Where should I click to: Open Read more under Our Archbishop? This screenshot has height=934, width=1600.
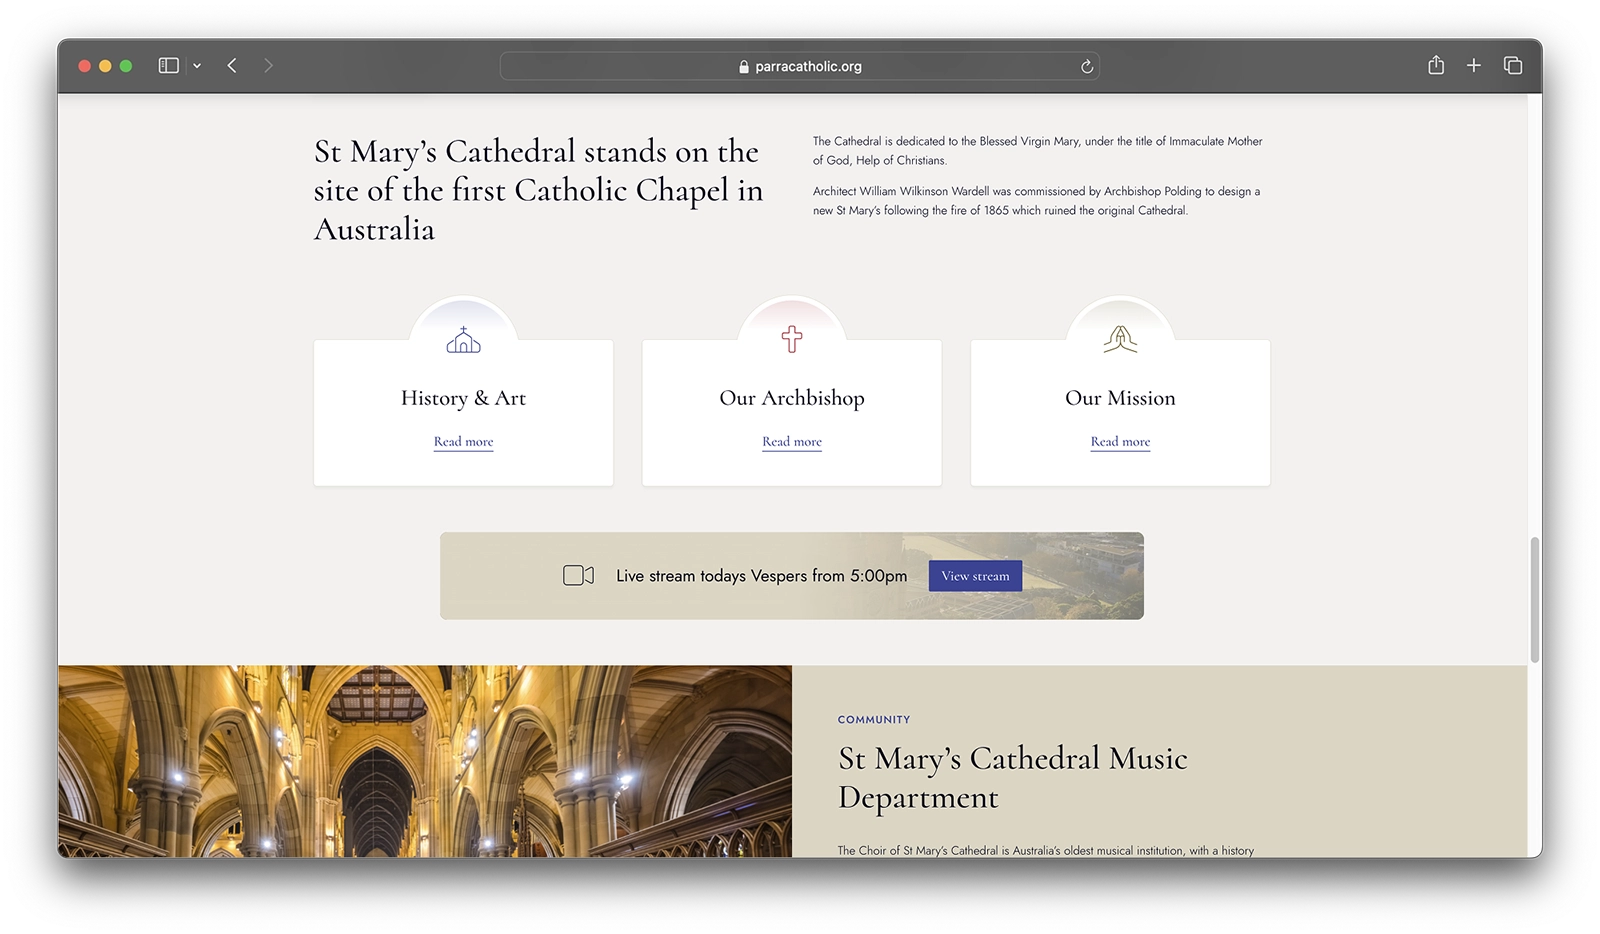pos(792,442)
